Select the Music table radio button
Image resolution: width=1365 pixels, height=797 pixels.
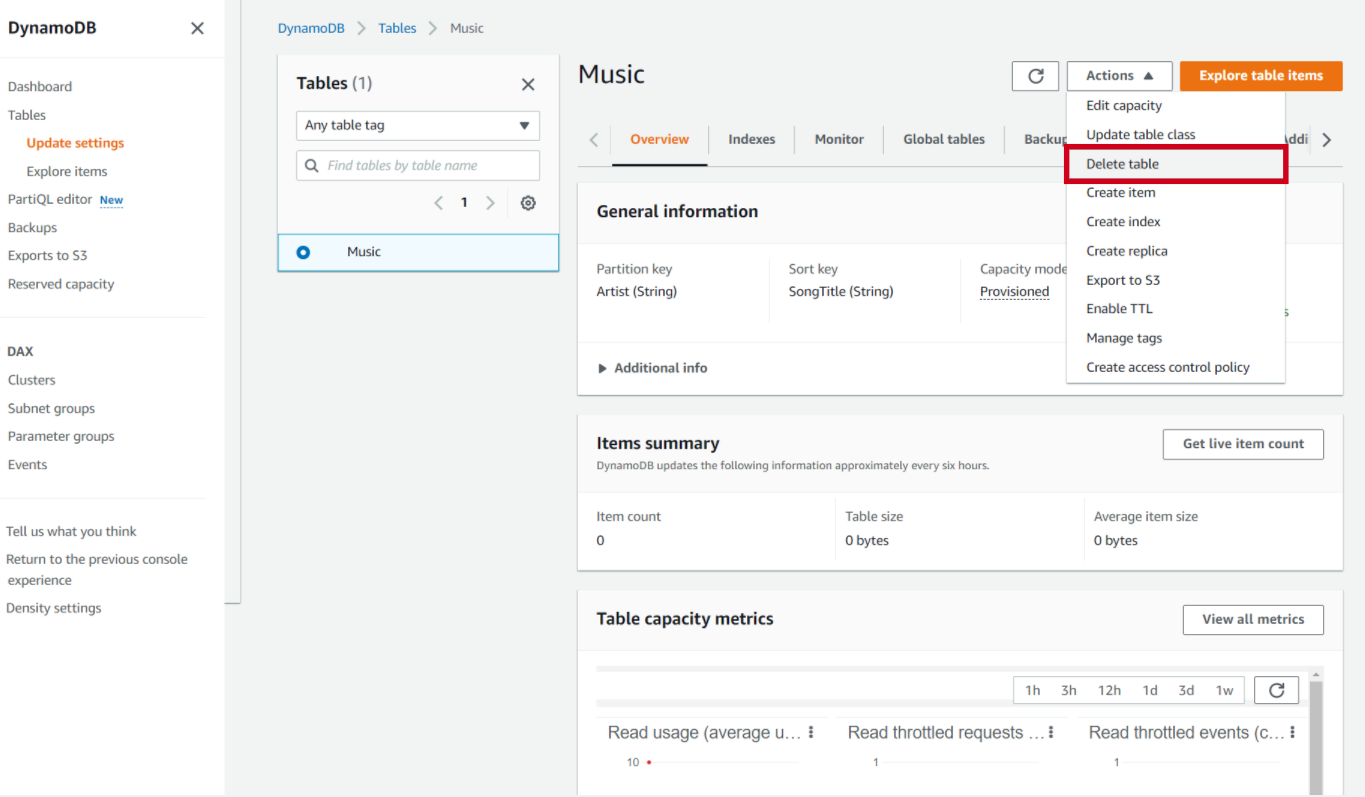click(303, 252)
